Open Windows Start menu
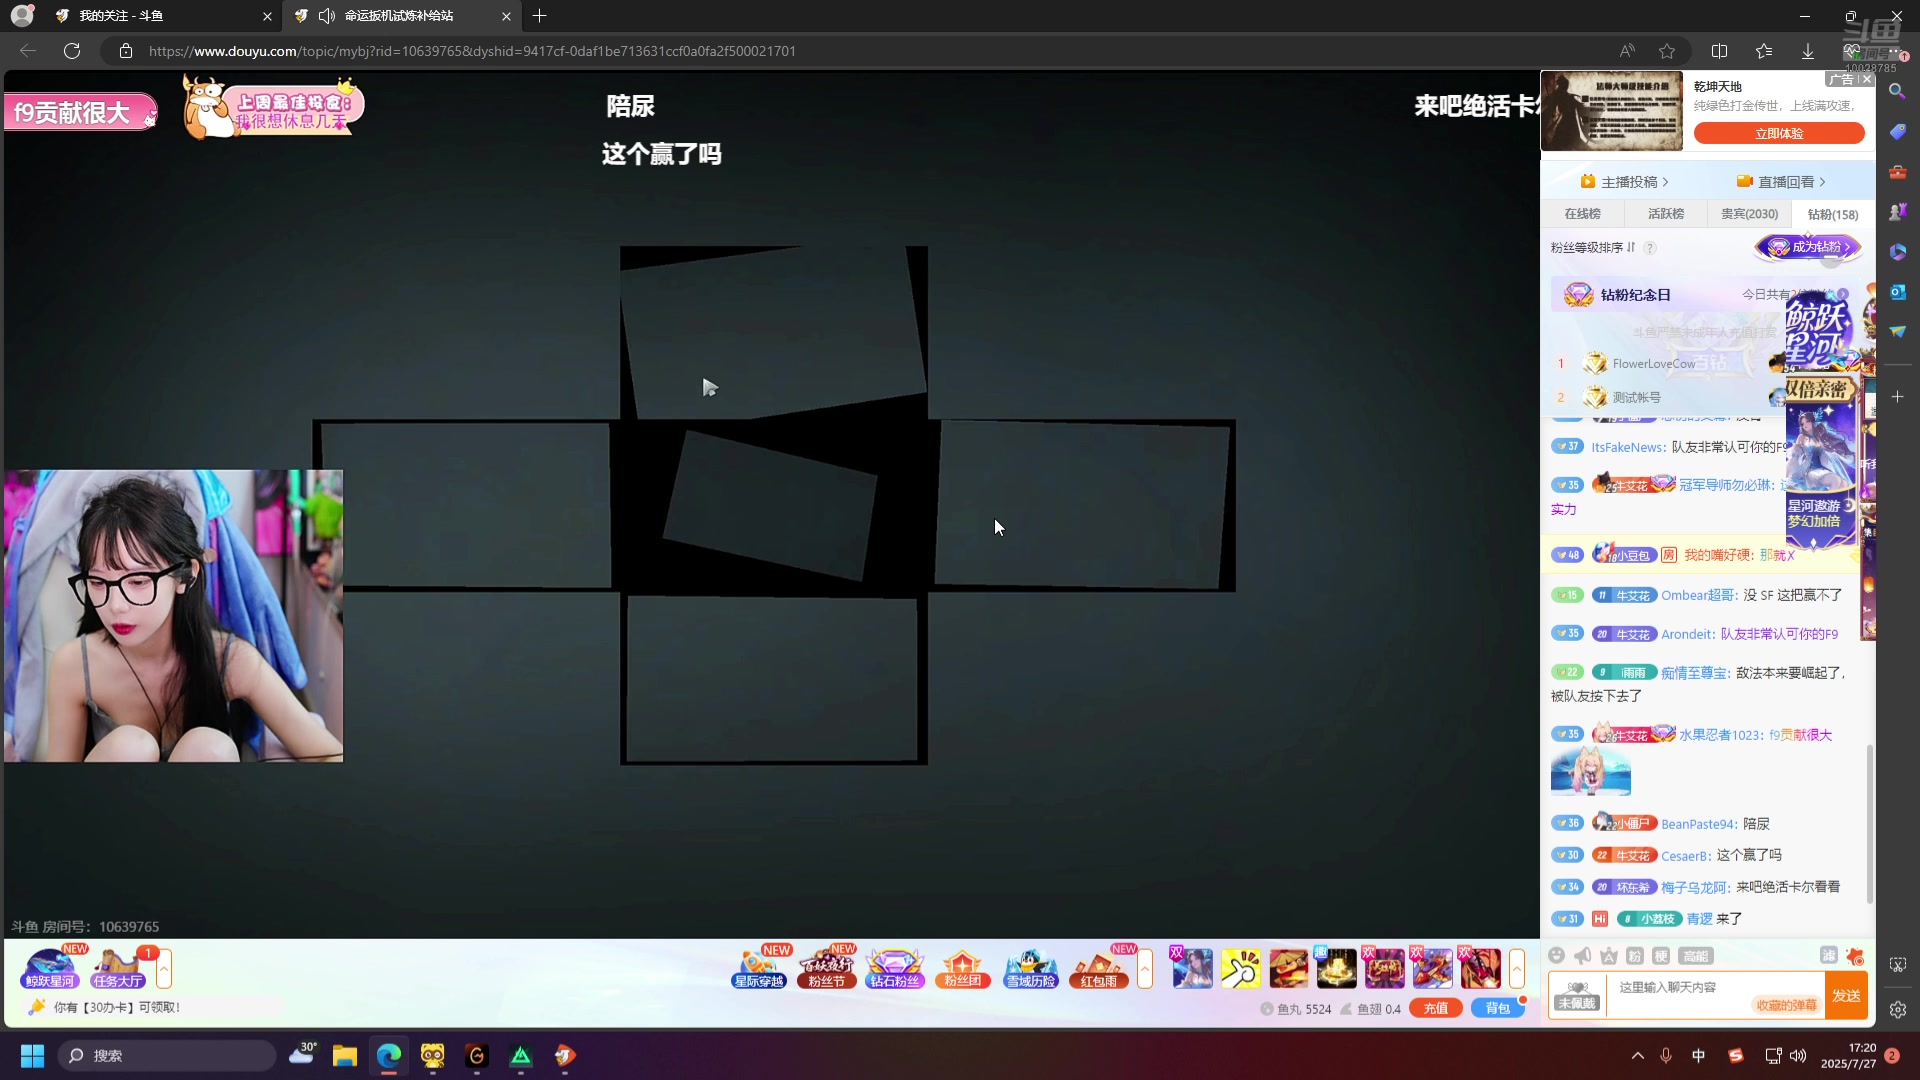This screenshot has width=1920, height=1080. tap(32, 1056)
